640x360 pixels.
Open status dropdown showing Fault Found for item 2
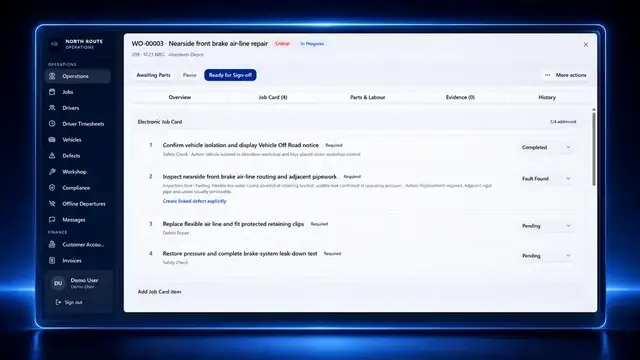(x=546, y=179)
